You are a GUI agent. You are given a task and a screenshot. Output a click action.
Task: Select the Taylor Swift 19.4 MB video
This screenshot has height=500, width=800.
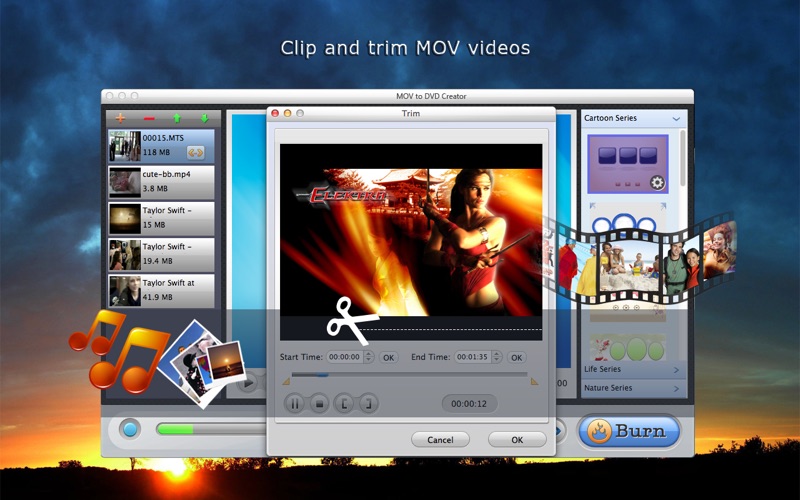161,254
